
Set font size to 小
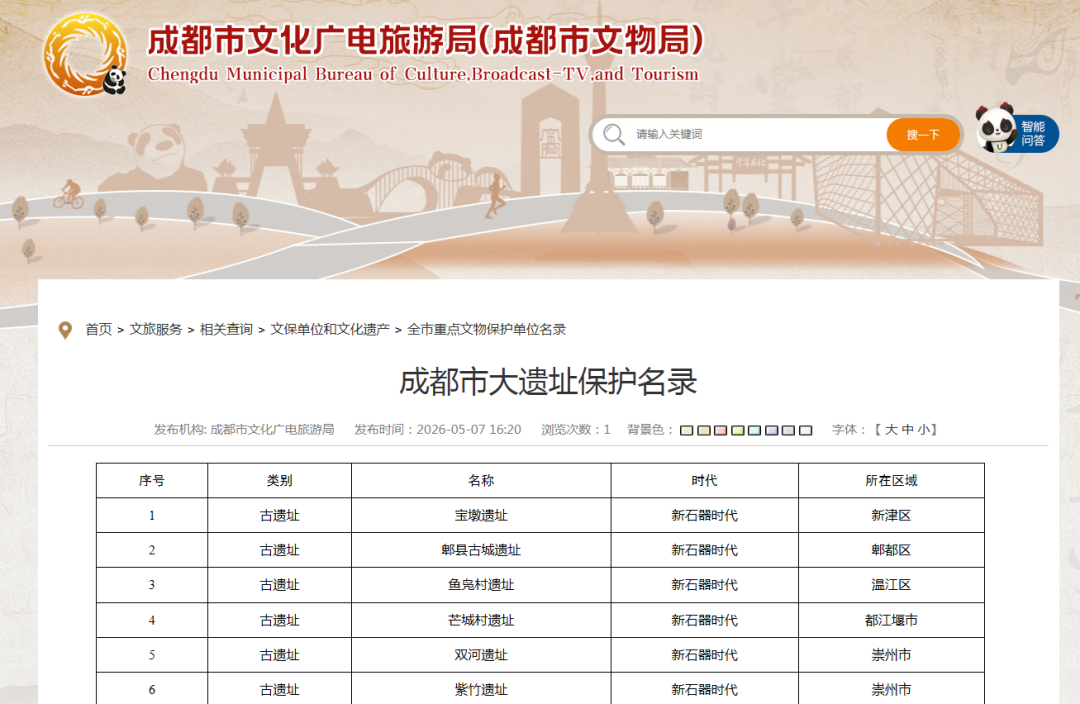(x=924, y=430)
